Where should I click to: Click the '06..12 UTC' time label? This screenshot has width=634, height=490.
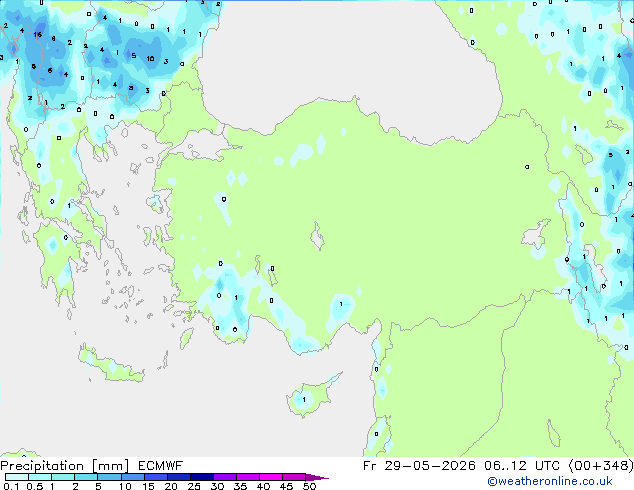click(522, 466)
